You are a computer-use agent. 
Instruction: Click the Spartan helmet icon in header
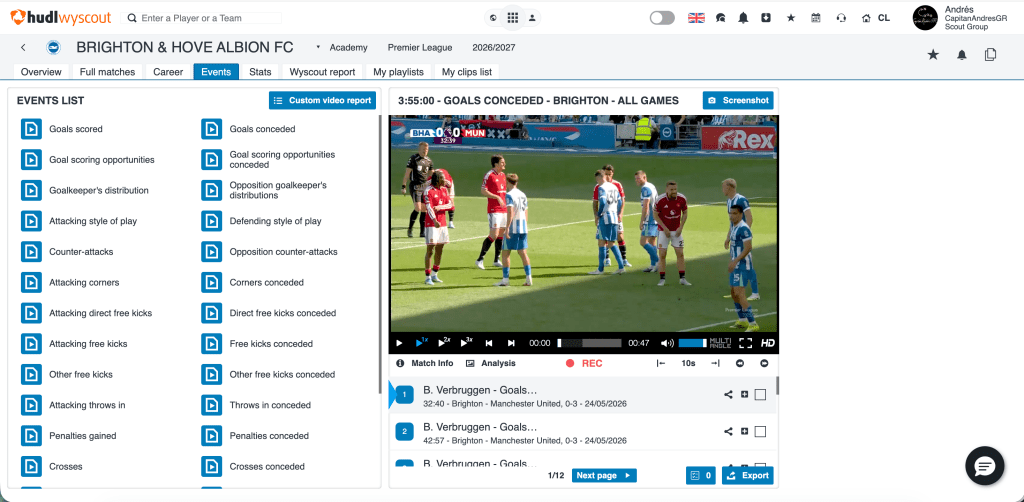(721, 18)
